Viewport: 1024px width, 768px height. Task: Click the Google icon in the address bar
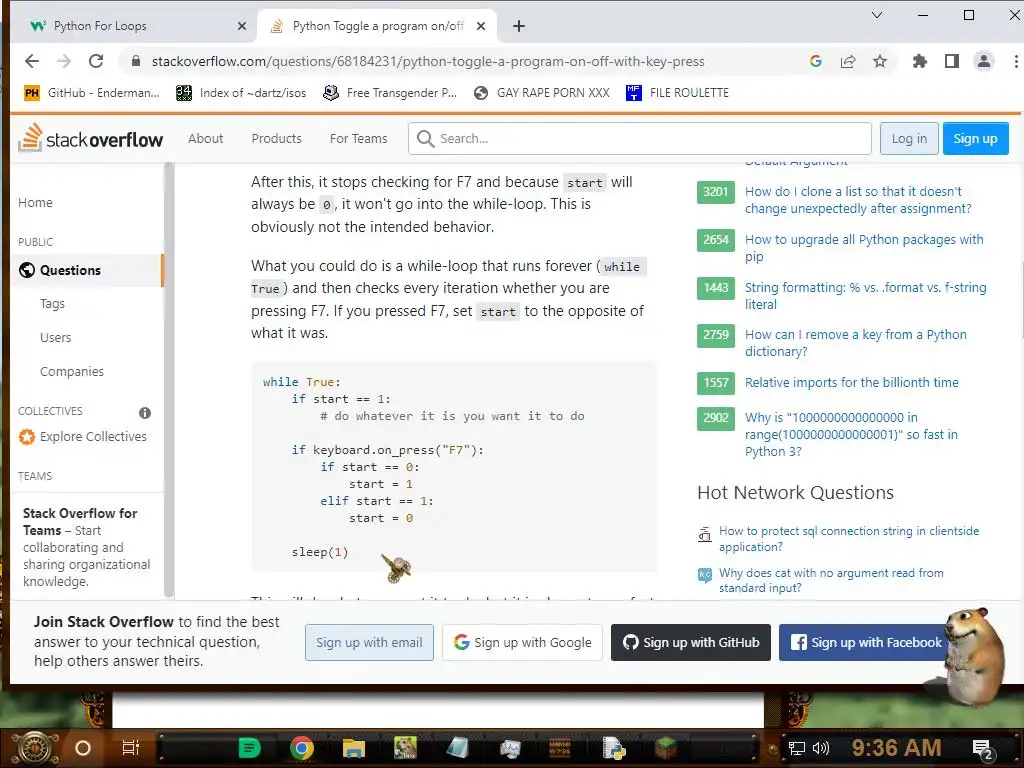[x=816, y=61]
